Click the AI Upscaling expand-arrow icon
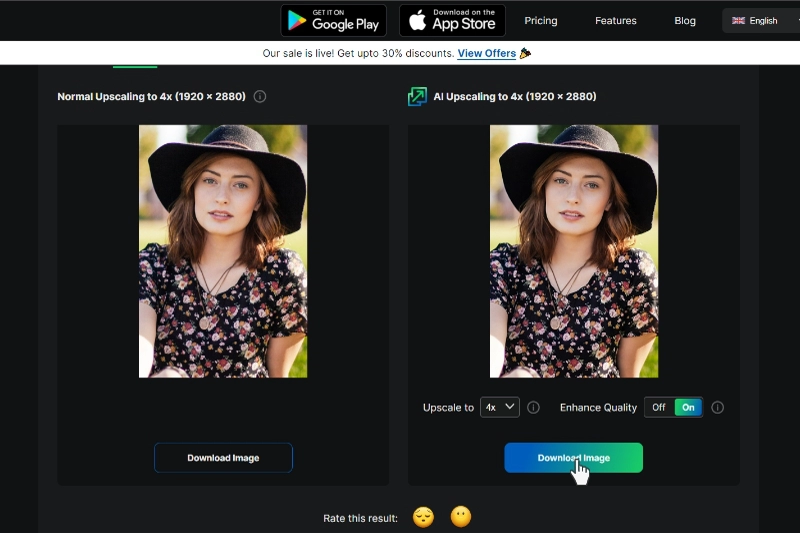 pyautogui.click(x=417, y=96)
